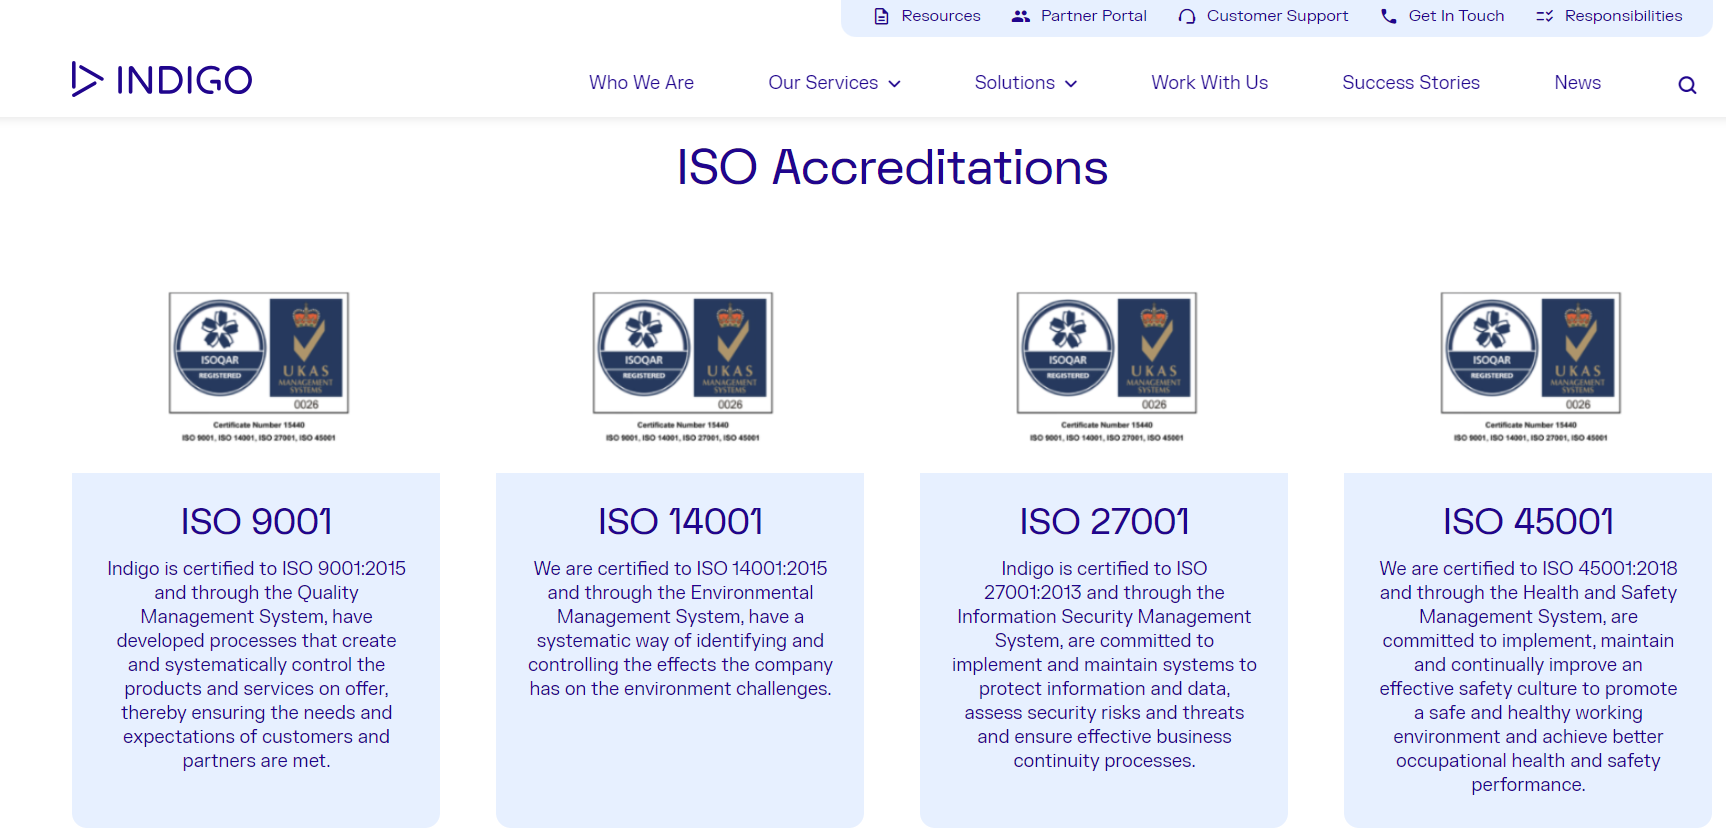Open the Responsibilities link
The height and width of the screenshot is (840, 1726).
(1623, 16)
